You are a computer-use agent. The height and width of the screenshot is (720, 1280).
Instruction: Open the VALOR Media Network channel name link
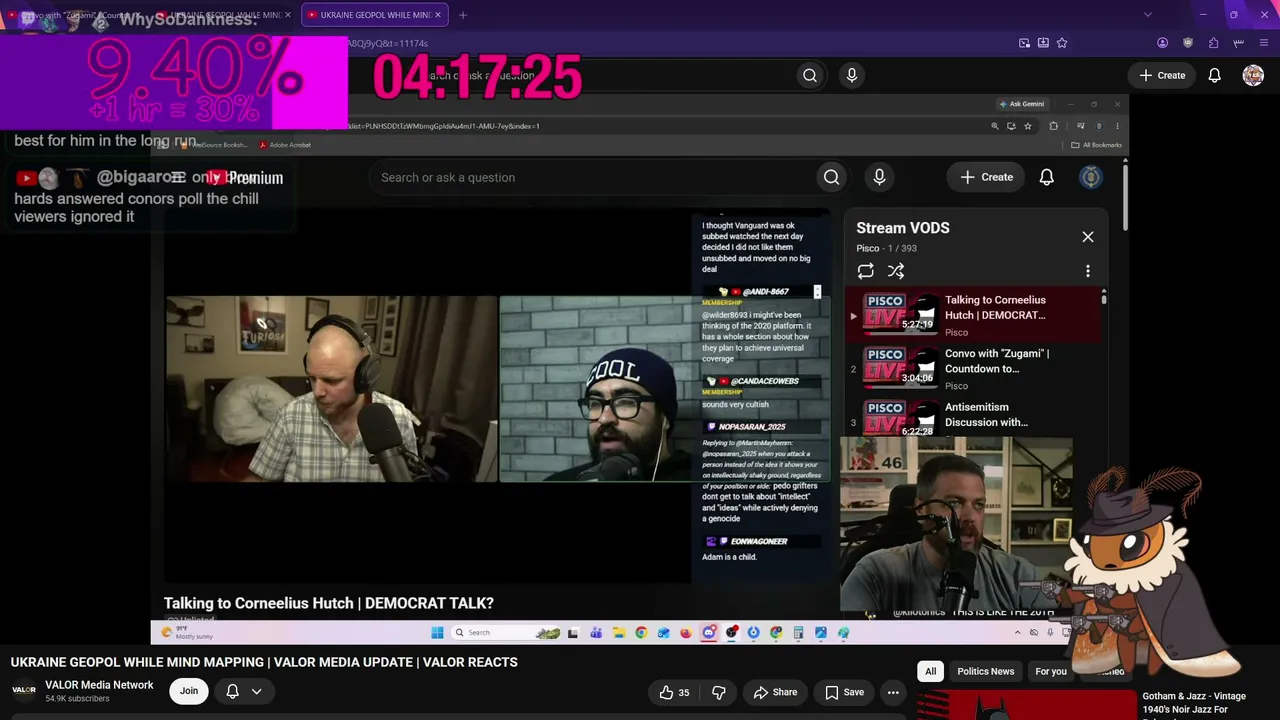pyautogui.click(x=99, y=685)
